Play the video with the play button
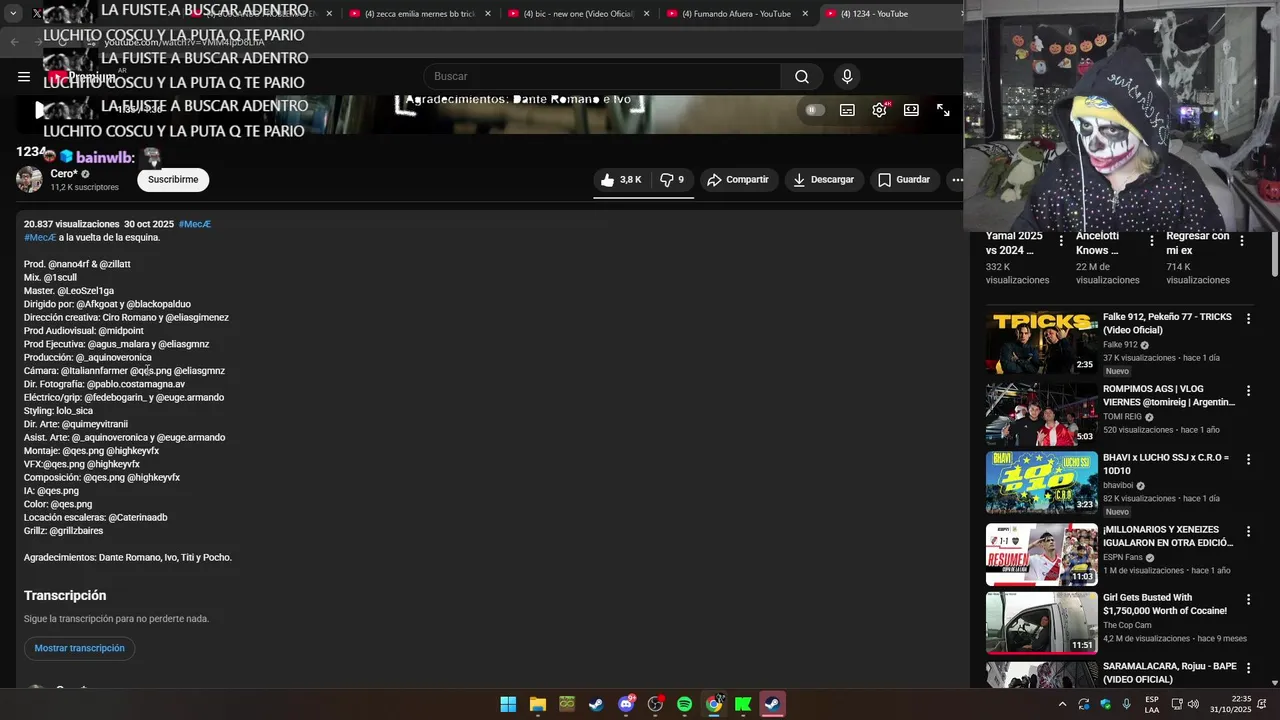This screenshot has height=720, width=1280. click(x=39, y=110)
